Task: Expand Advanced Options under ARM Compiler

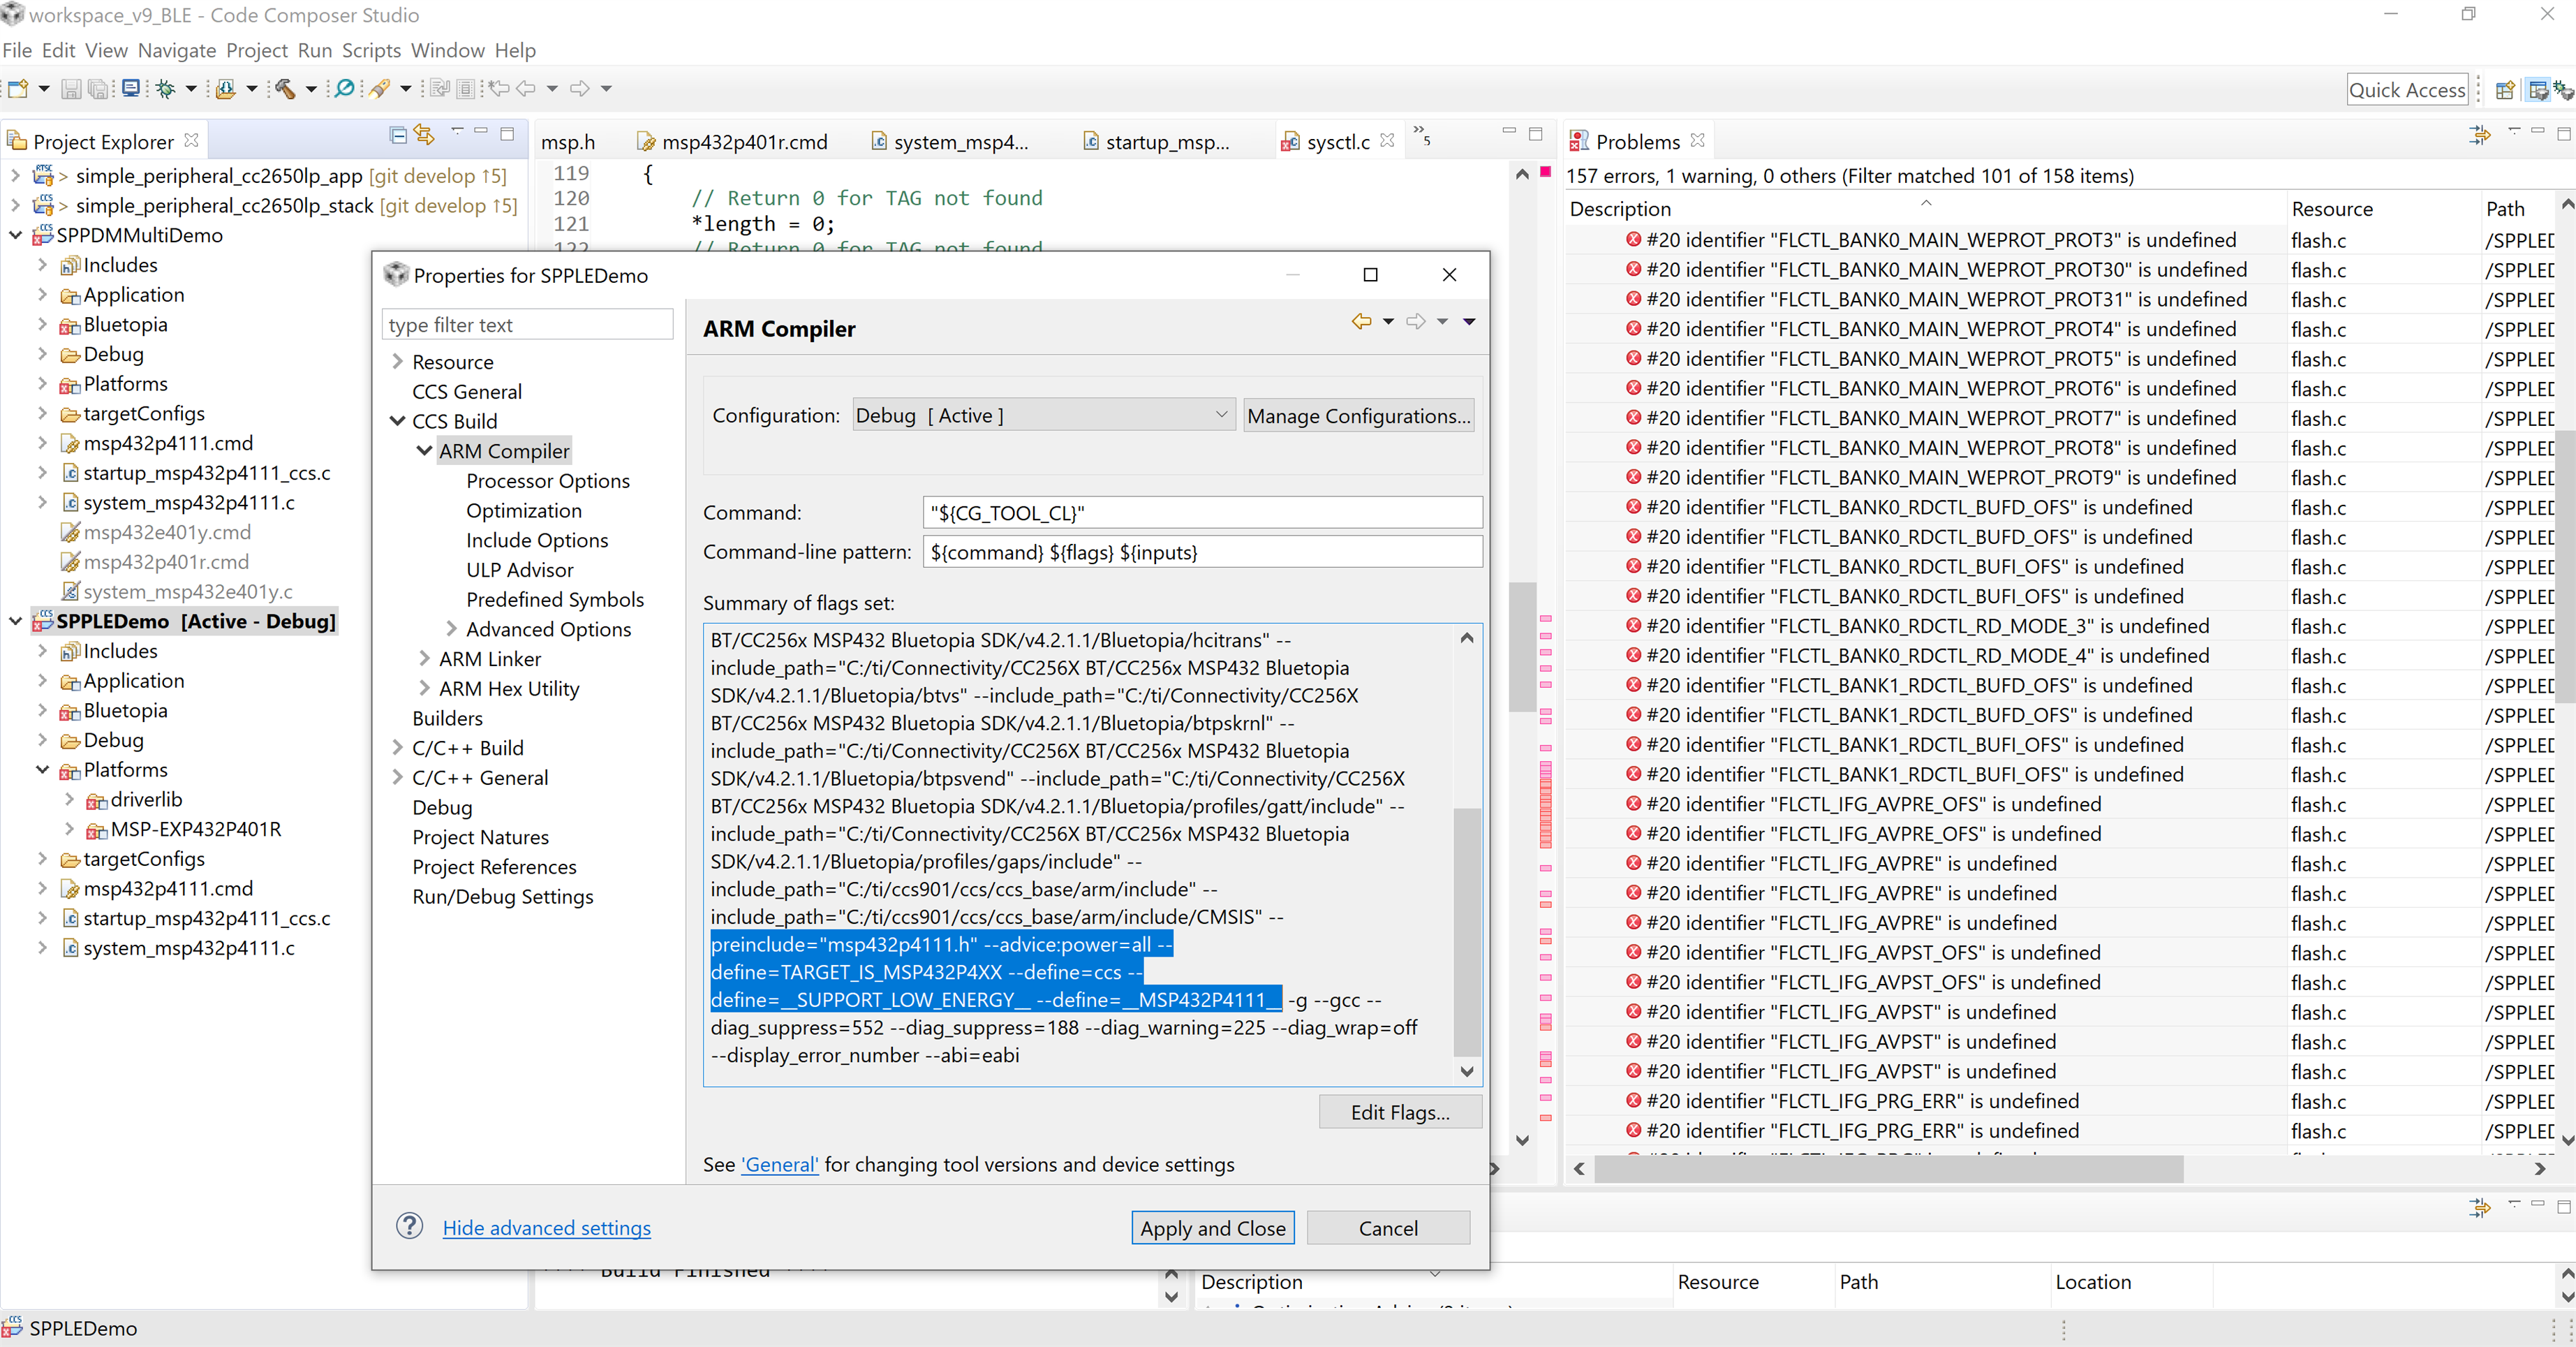Action: pos(451,628)
